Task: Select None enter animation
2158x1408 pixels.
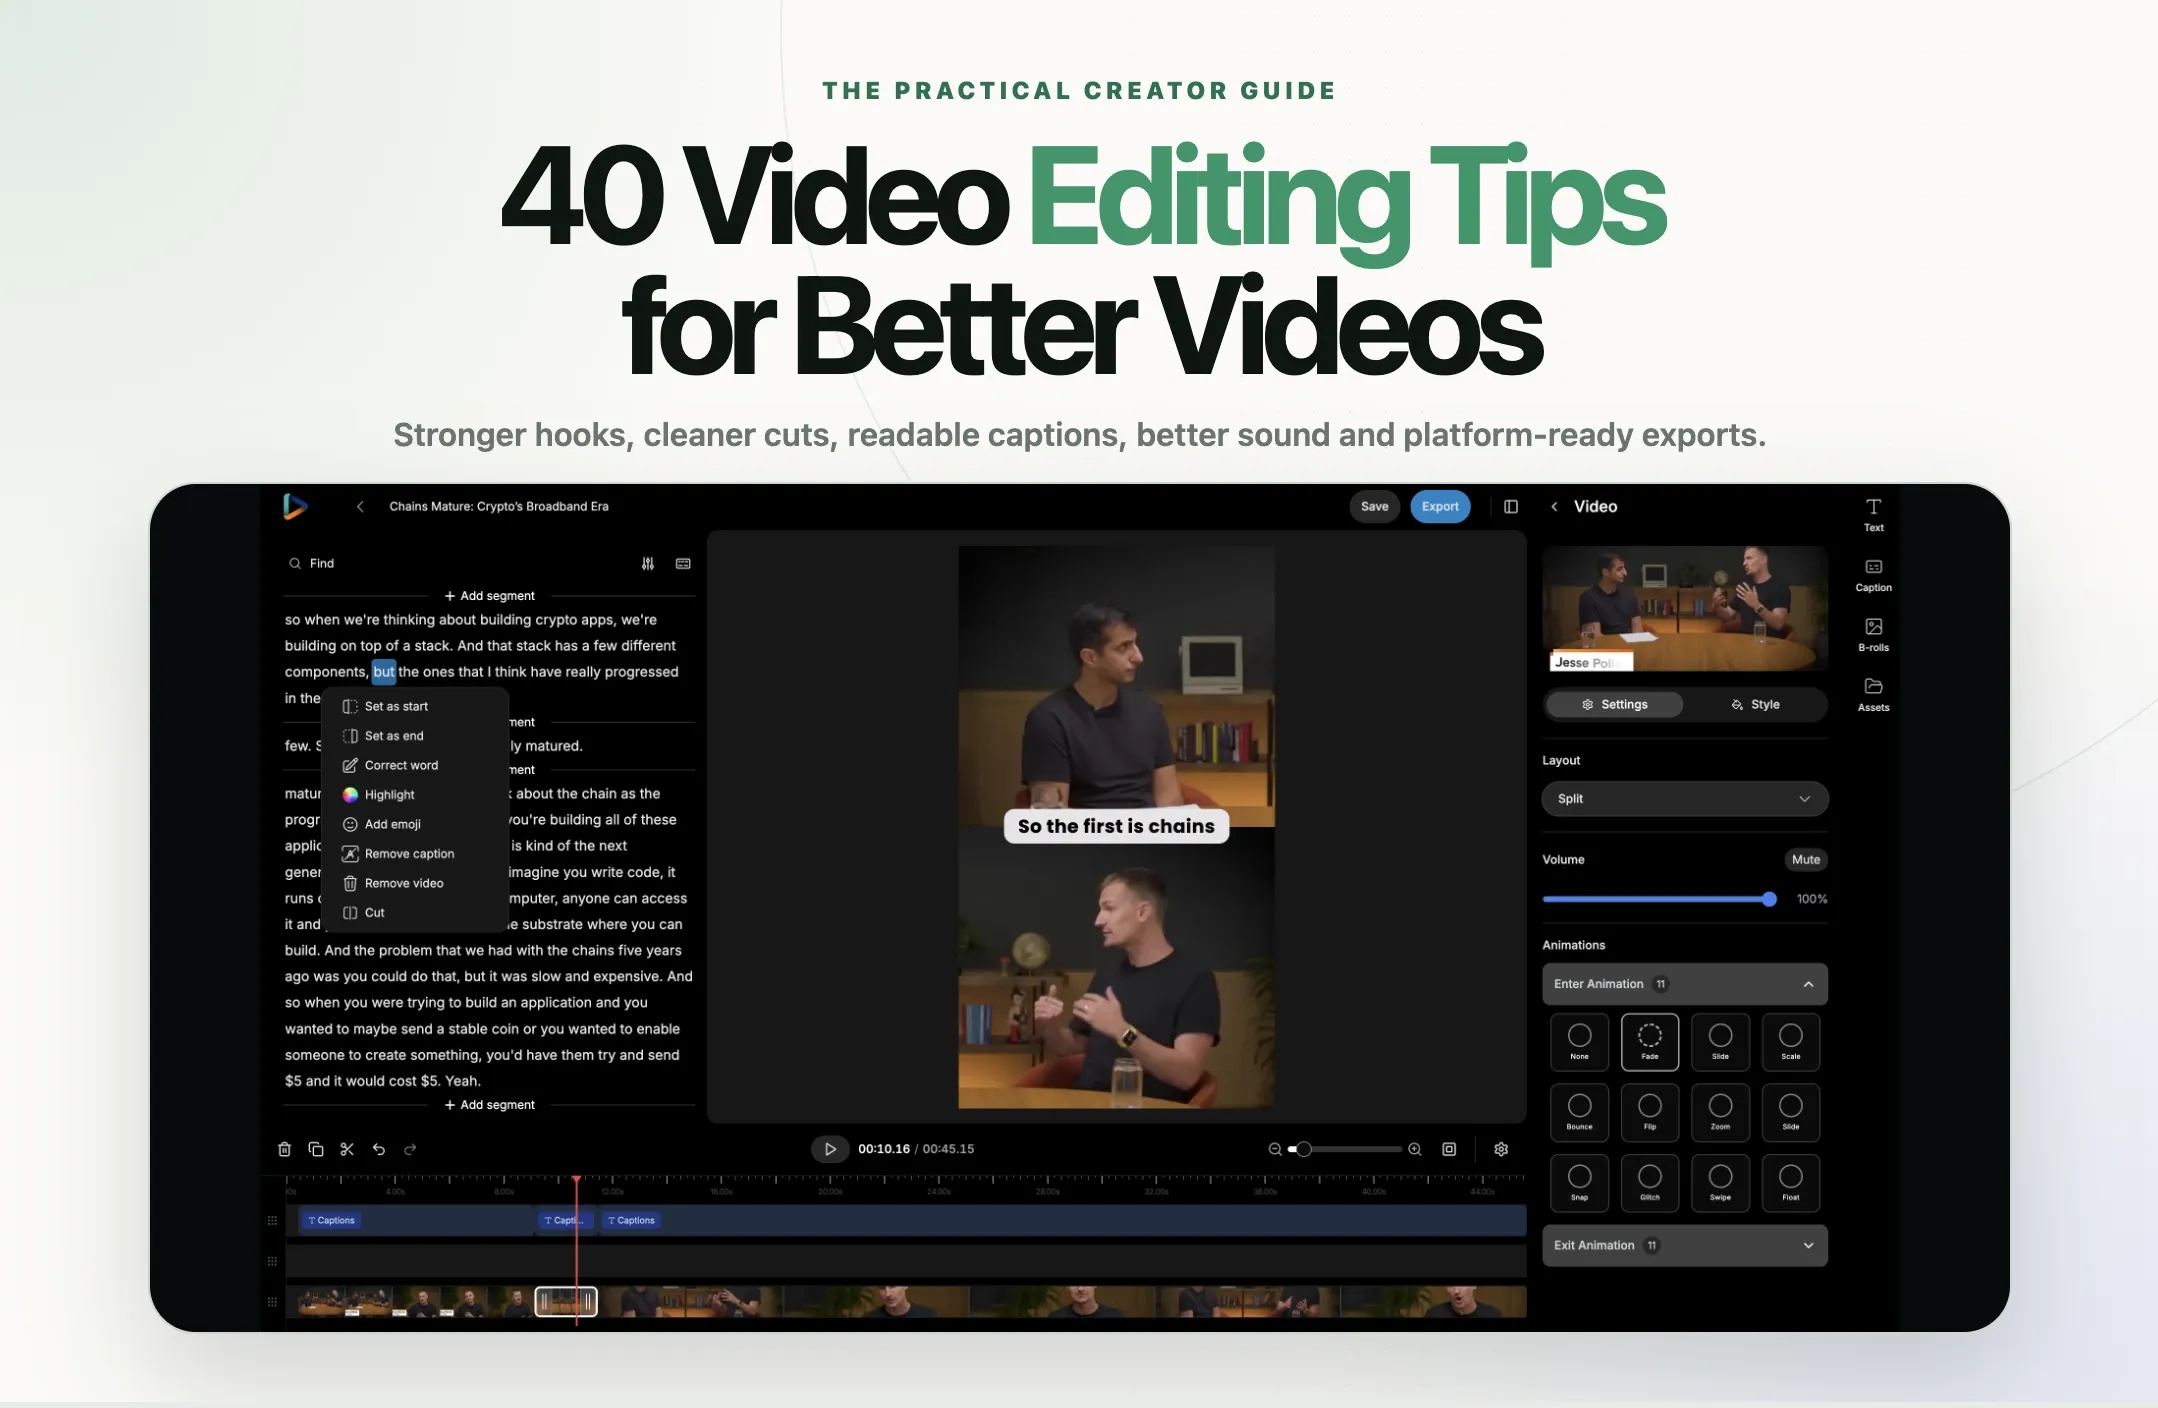Action: coord(1579,1042)
